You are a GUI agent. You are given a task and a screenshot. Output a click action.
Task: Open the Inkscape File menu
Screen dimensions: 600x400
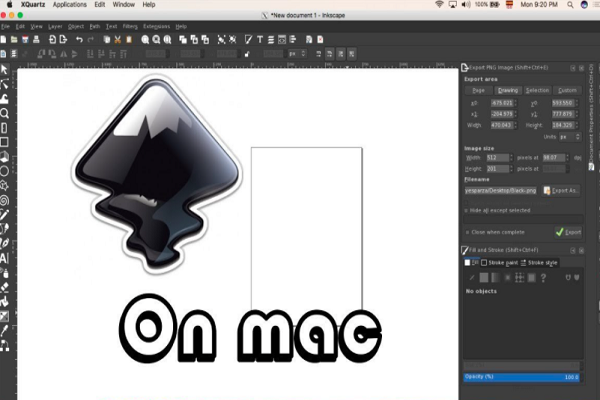click(5, 26)
